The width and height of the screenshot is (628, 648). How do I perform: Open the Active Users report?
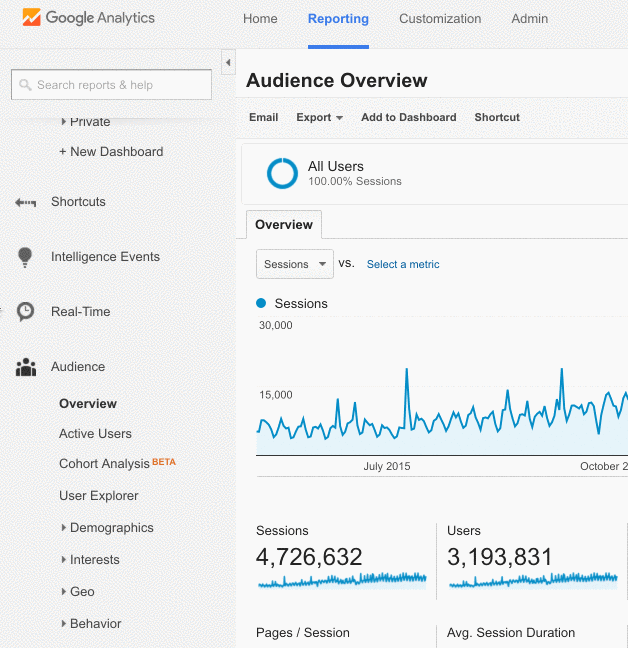click(95, 434)
